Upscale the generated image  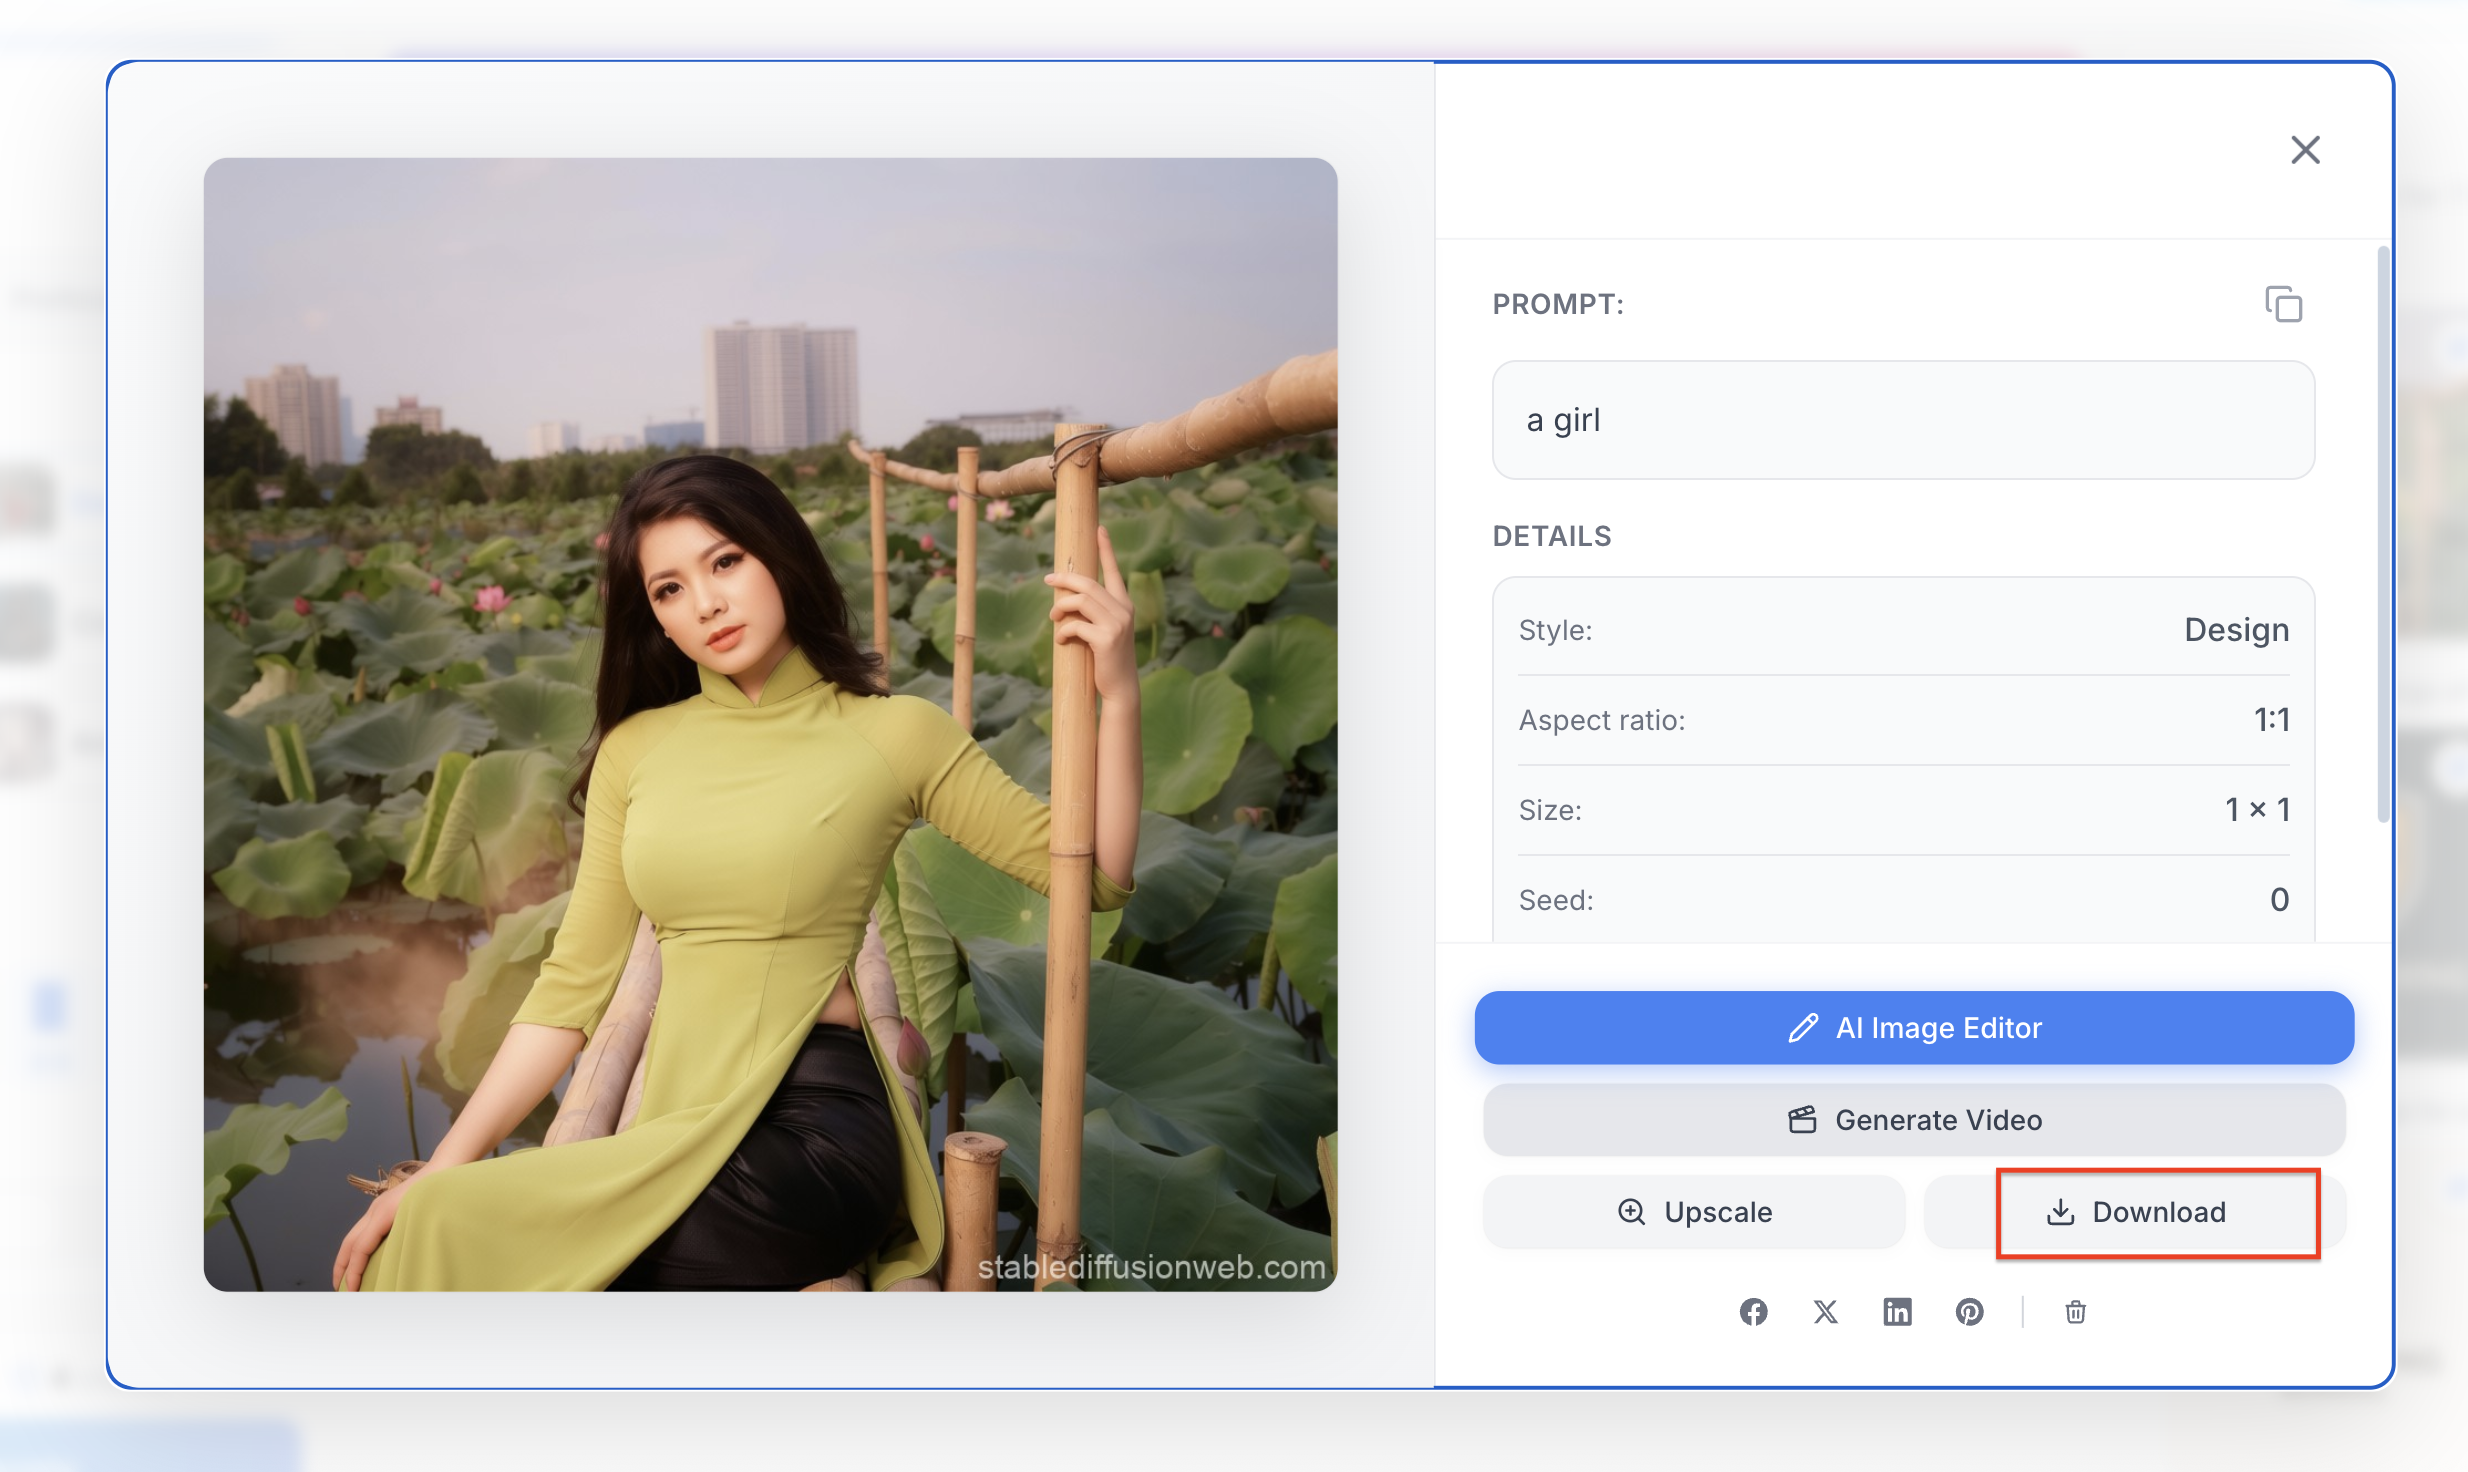click(1694, 1212)
